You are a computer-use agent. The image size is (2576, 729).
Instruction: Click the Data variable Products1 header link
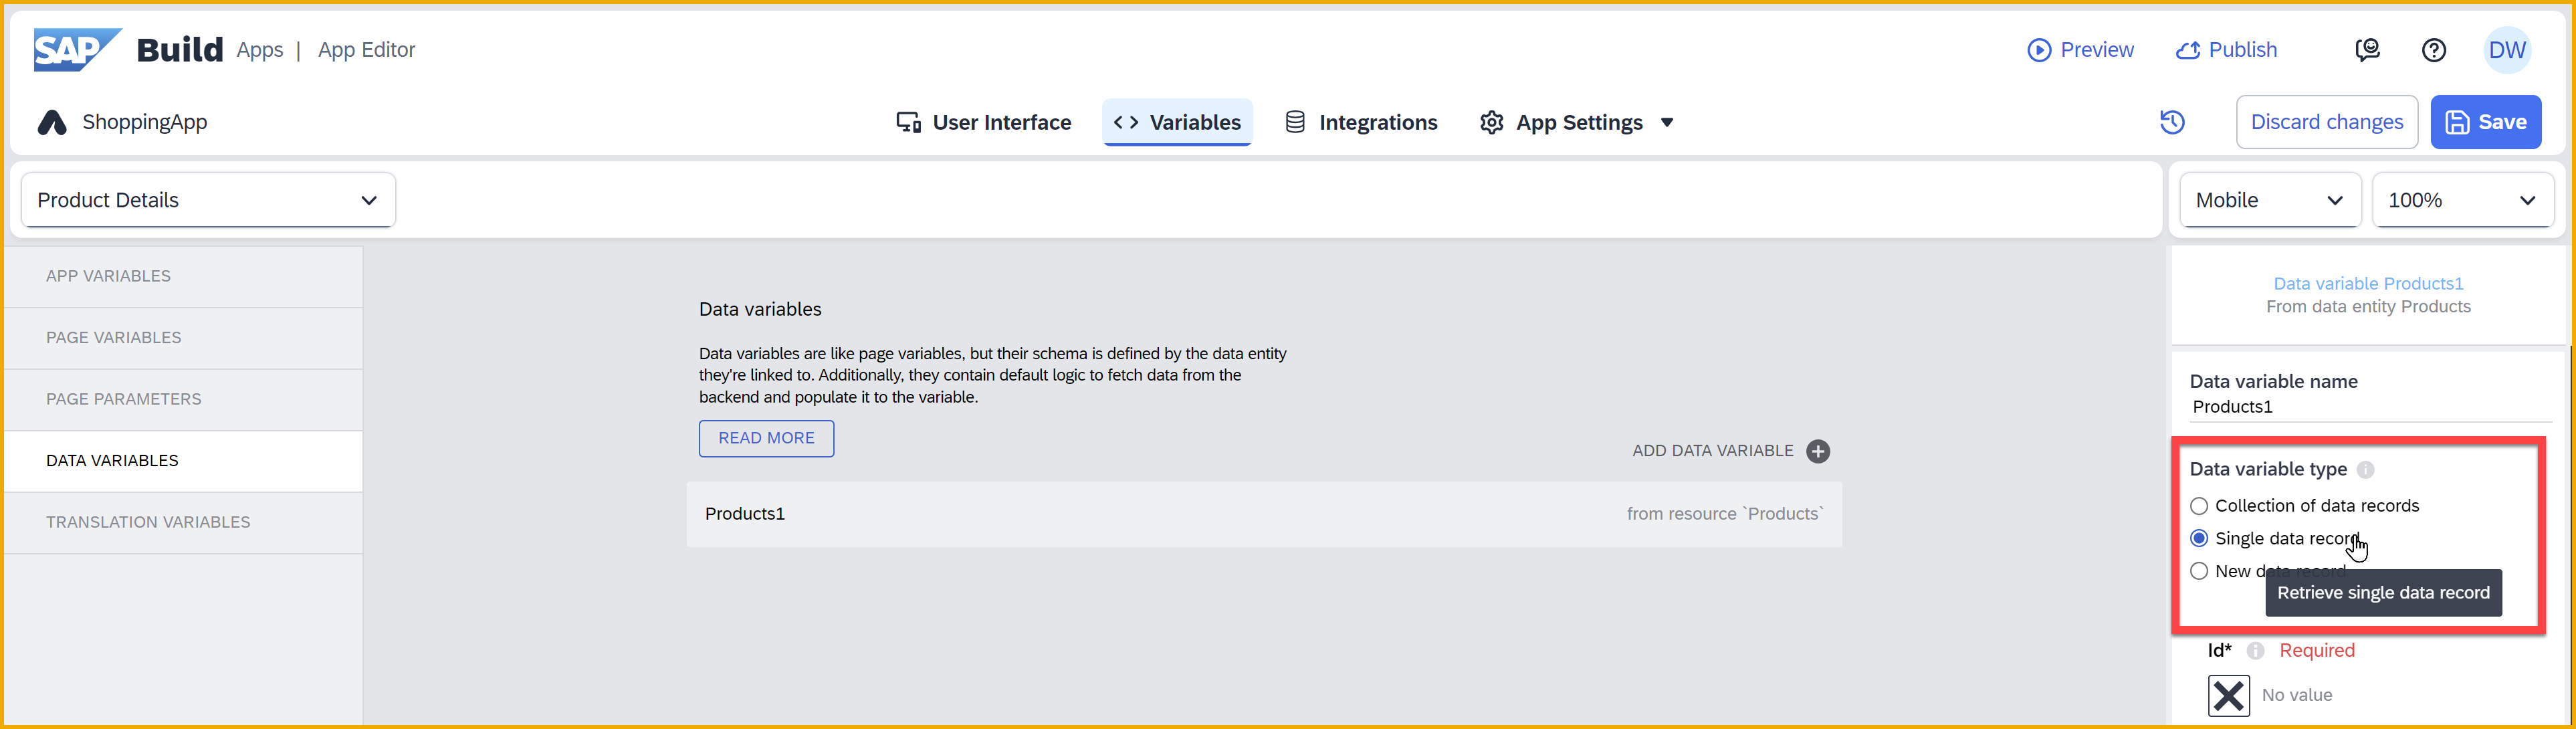point(2368,284)
